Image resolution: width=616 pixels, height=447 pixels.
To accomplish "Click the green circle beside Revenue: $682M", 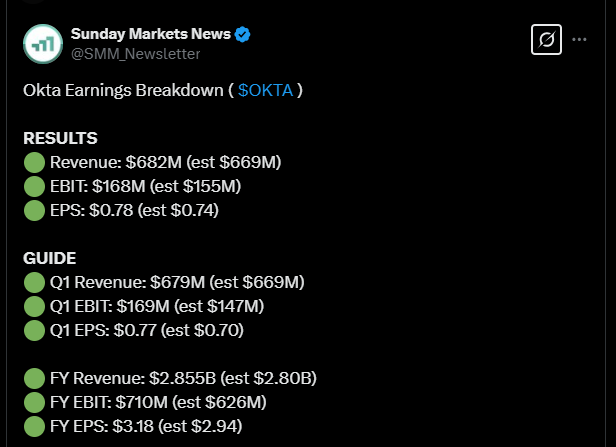I will click(x=34, y=162).
